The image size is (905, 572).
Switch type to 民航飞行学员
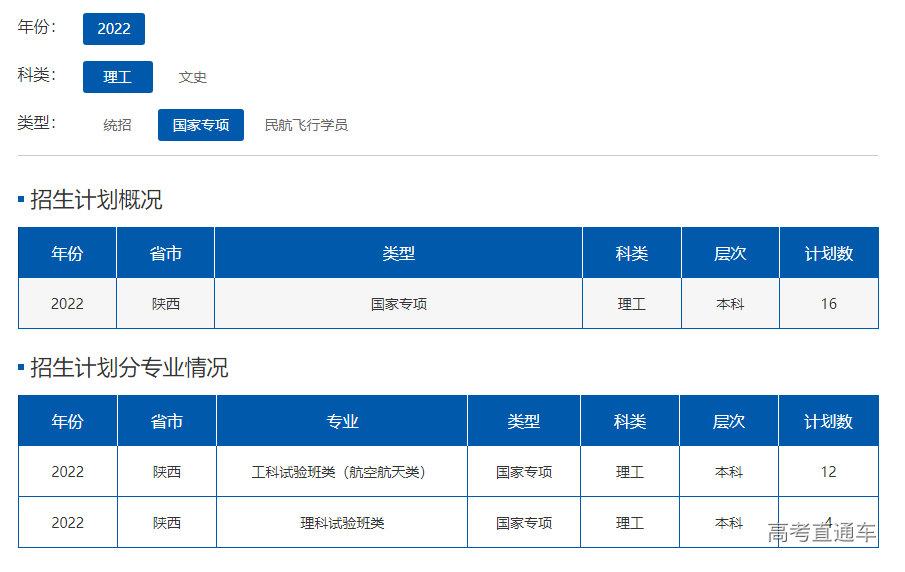click(306, 125)
